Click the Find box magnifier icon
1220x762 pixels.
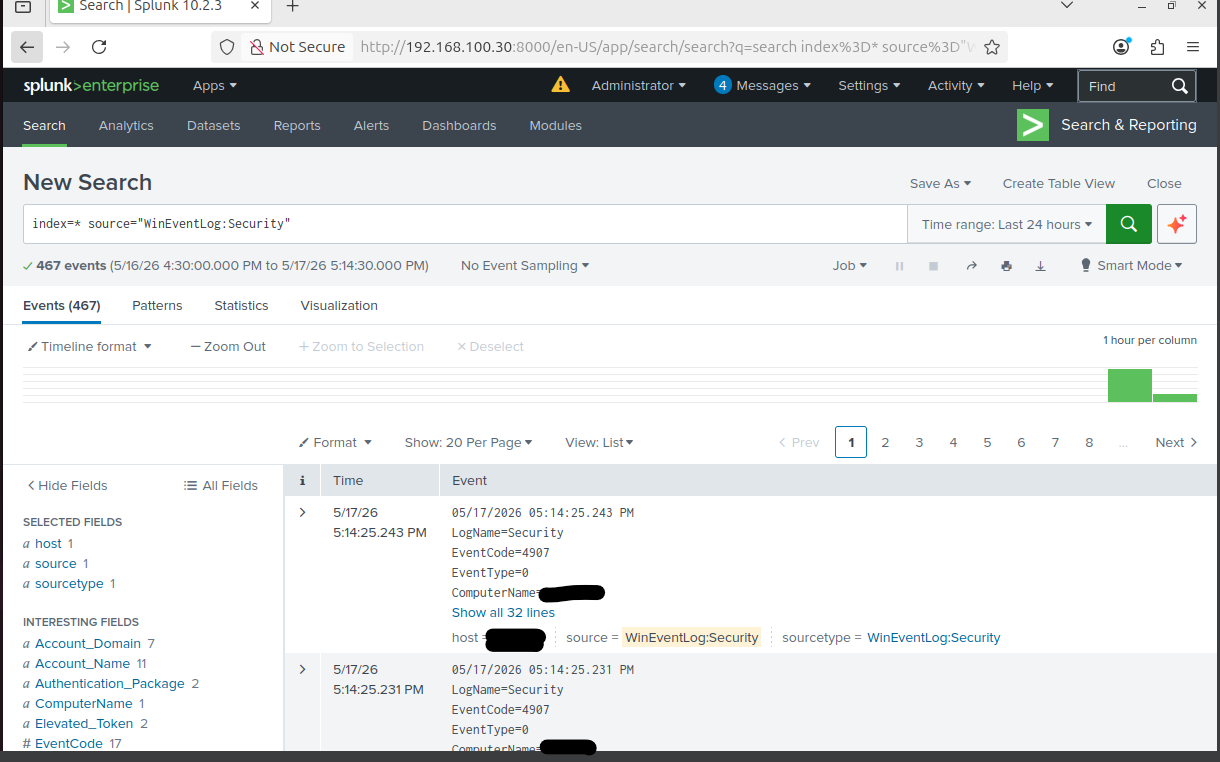point(1180,86)
